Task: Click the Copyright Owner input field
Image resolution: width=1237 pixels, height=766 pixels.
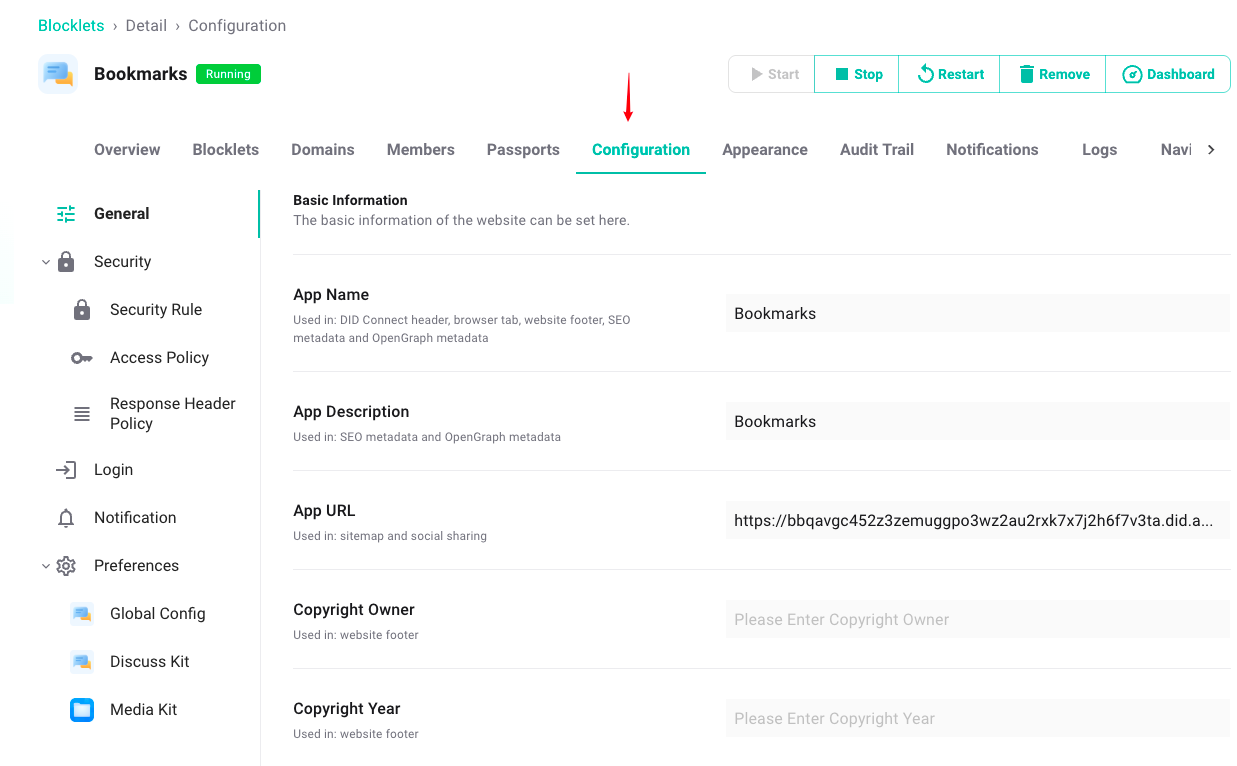Action: coord(977,619)
